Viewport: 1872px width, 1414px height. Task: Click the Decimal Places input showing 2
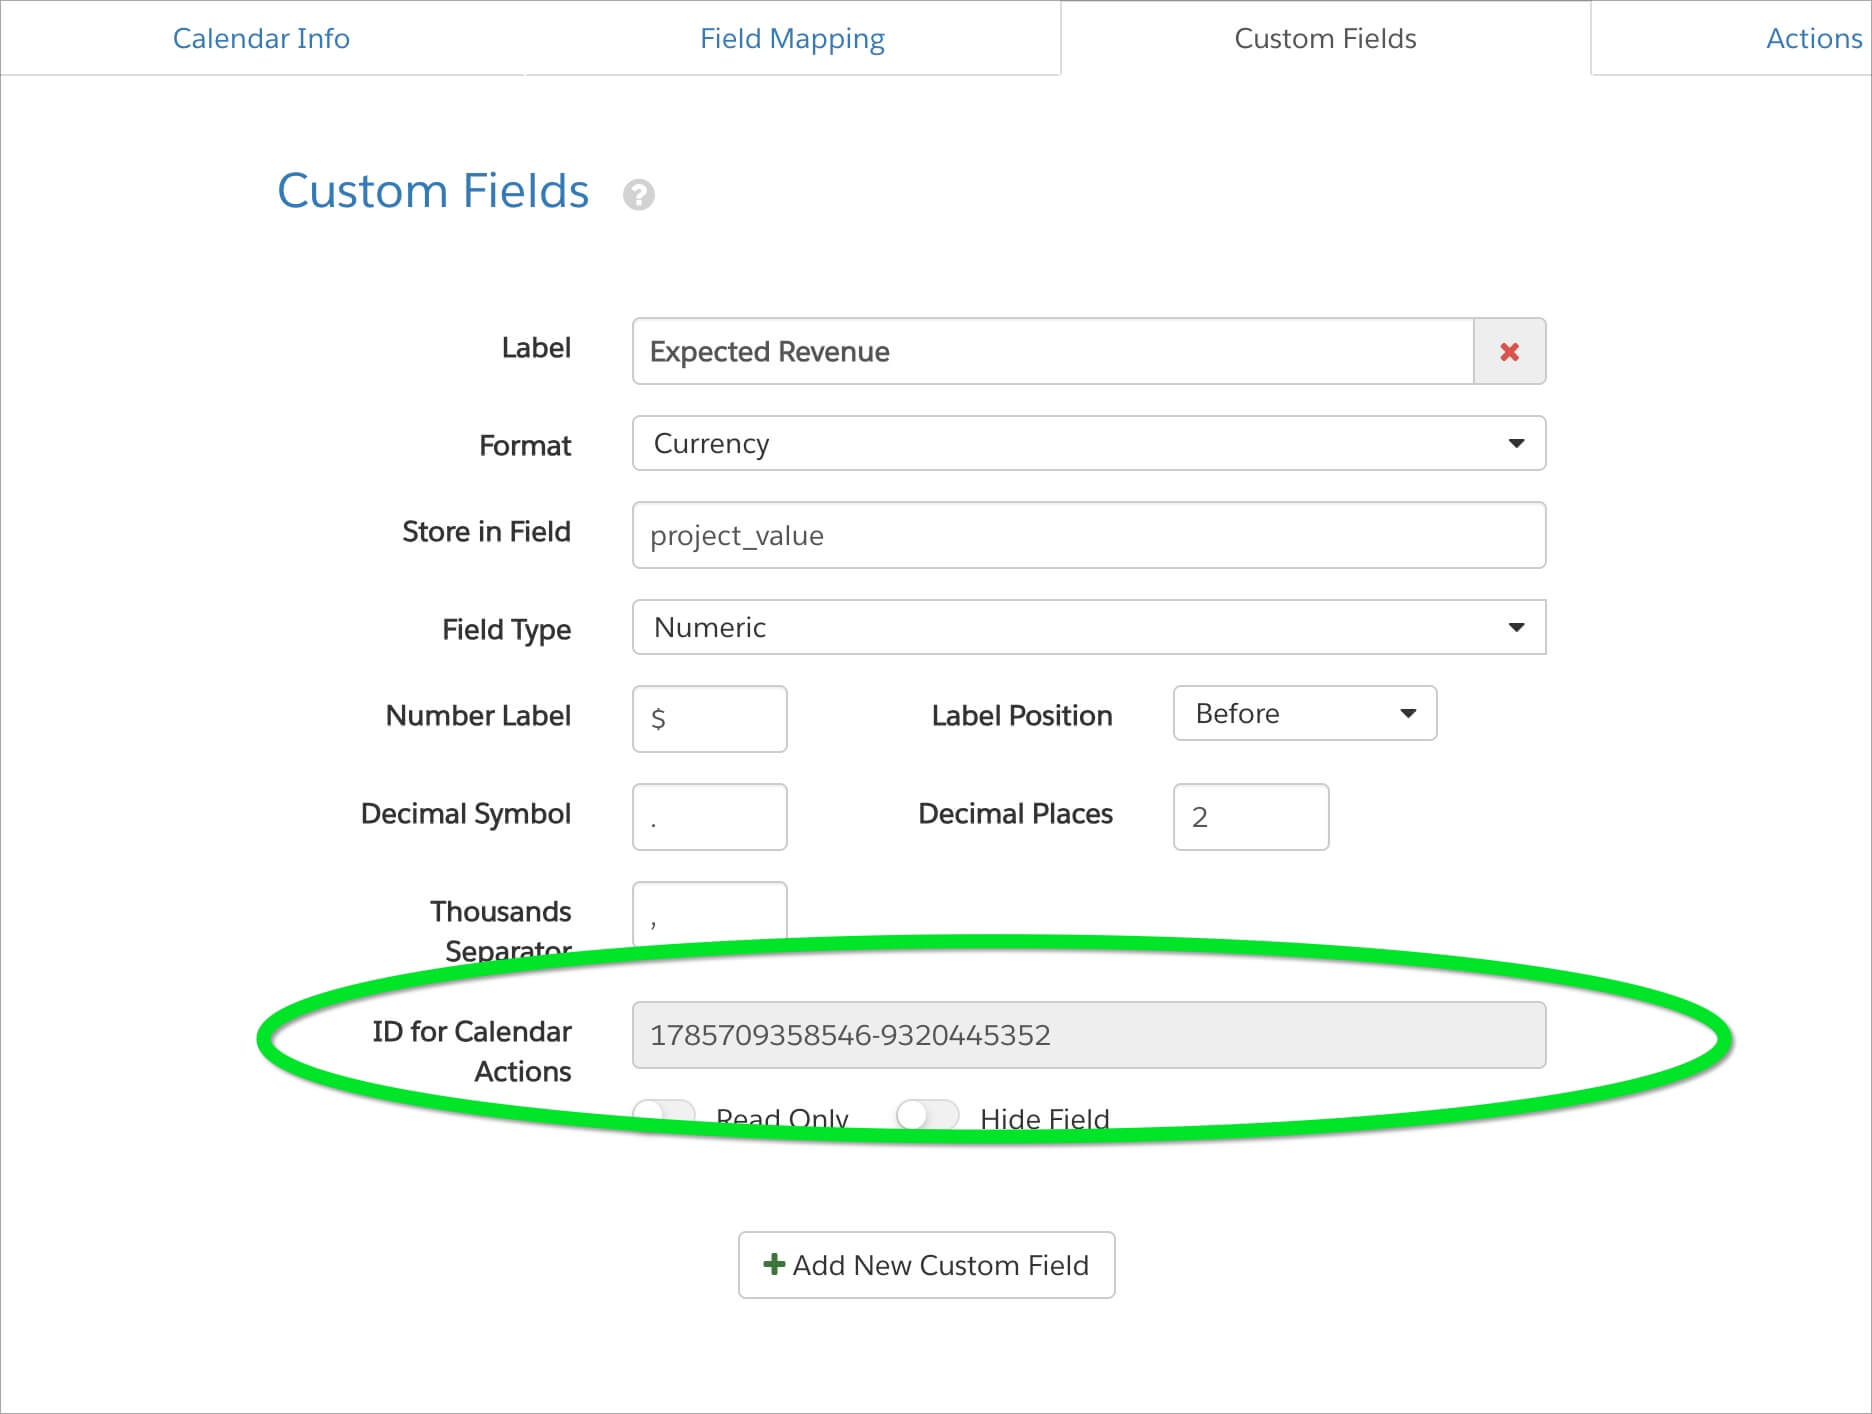pos(1251,817)
